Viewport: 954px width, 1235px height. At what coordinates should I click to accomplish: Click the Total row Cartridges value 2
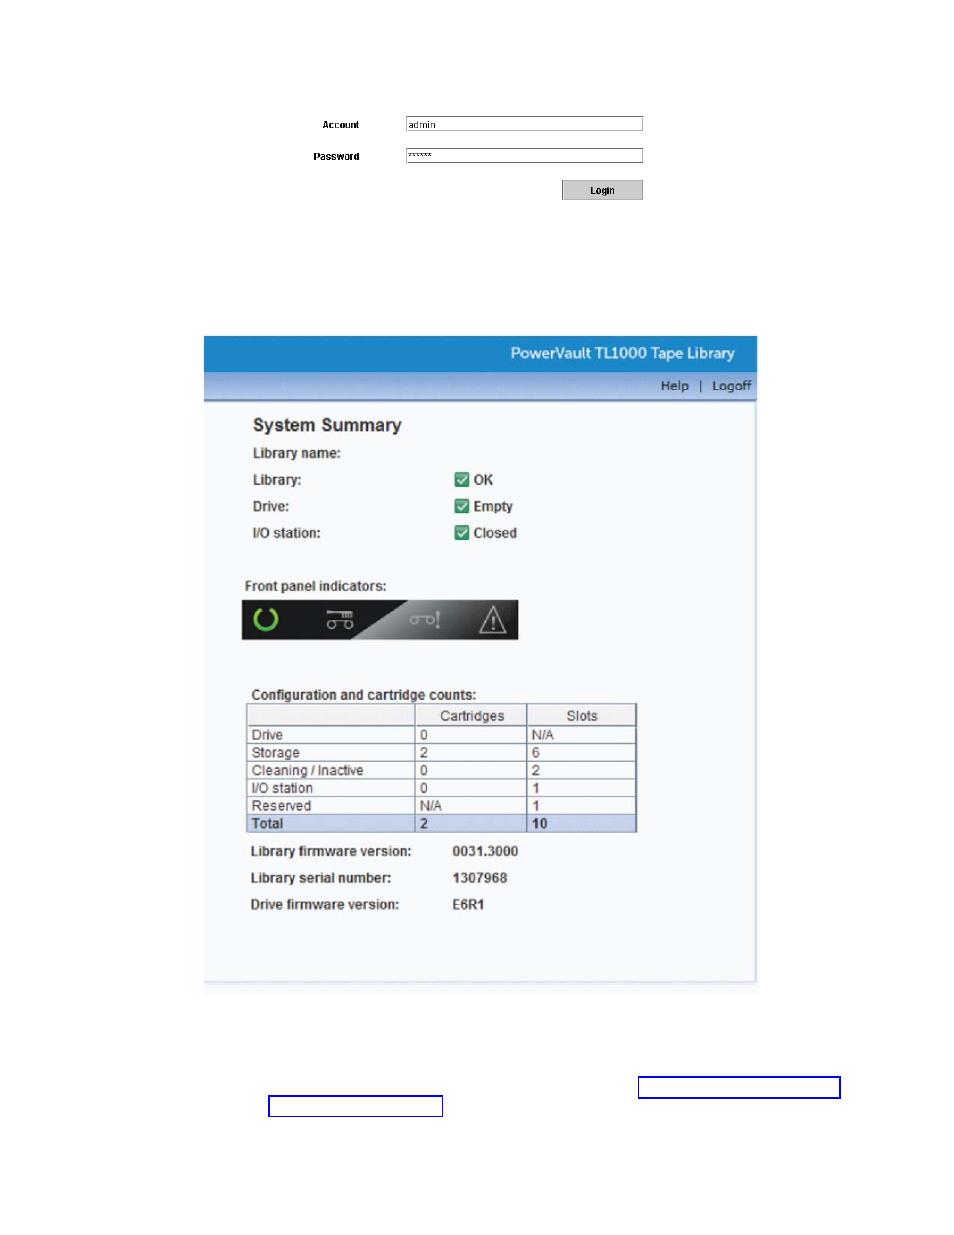point(424,824)
